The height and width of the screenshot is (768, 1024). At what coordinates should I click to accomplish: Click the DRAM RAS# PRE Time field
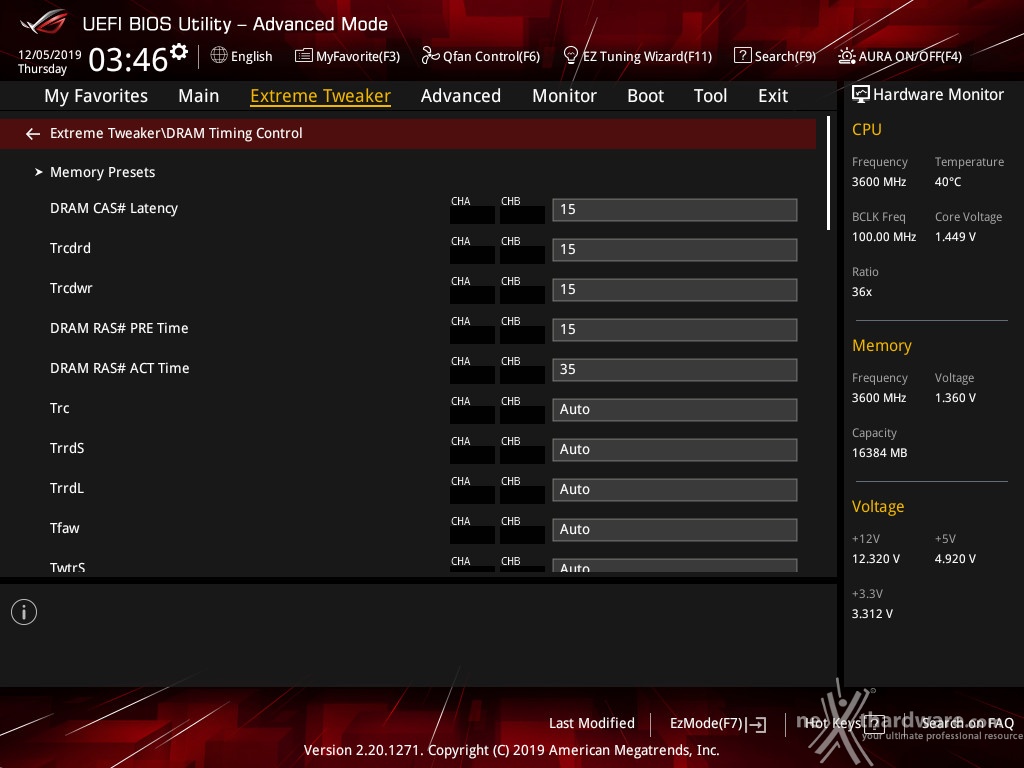click(x=675, y=329)
